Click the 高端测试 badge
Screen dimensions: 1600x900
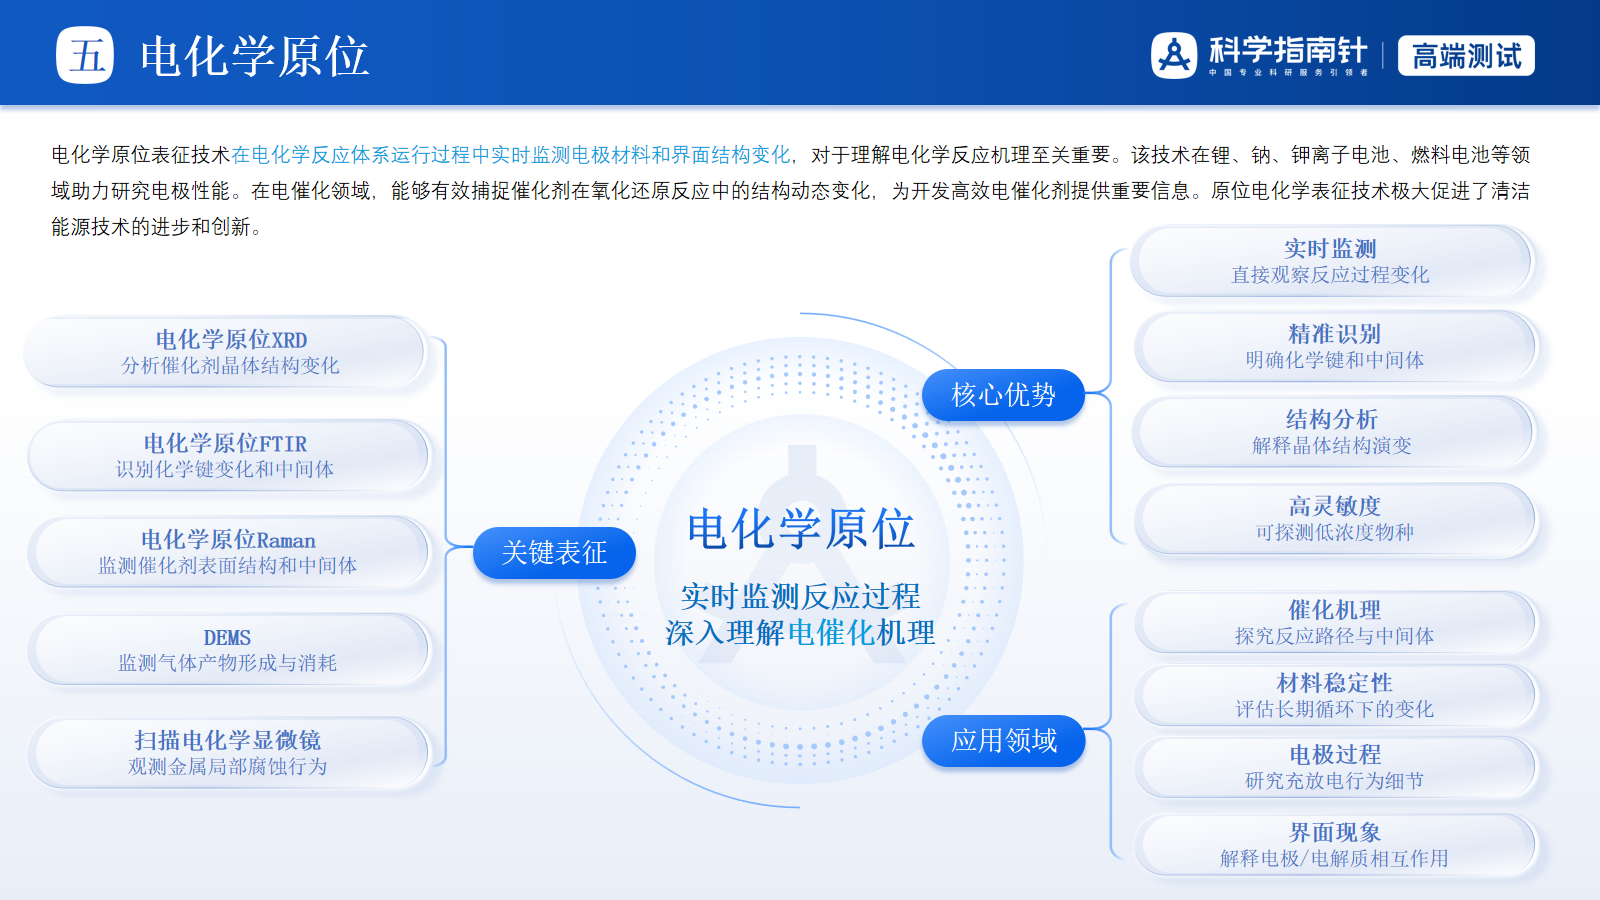pos(1466,56)
